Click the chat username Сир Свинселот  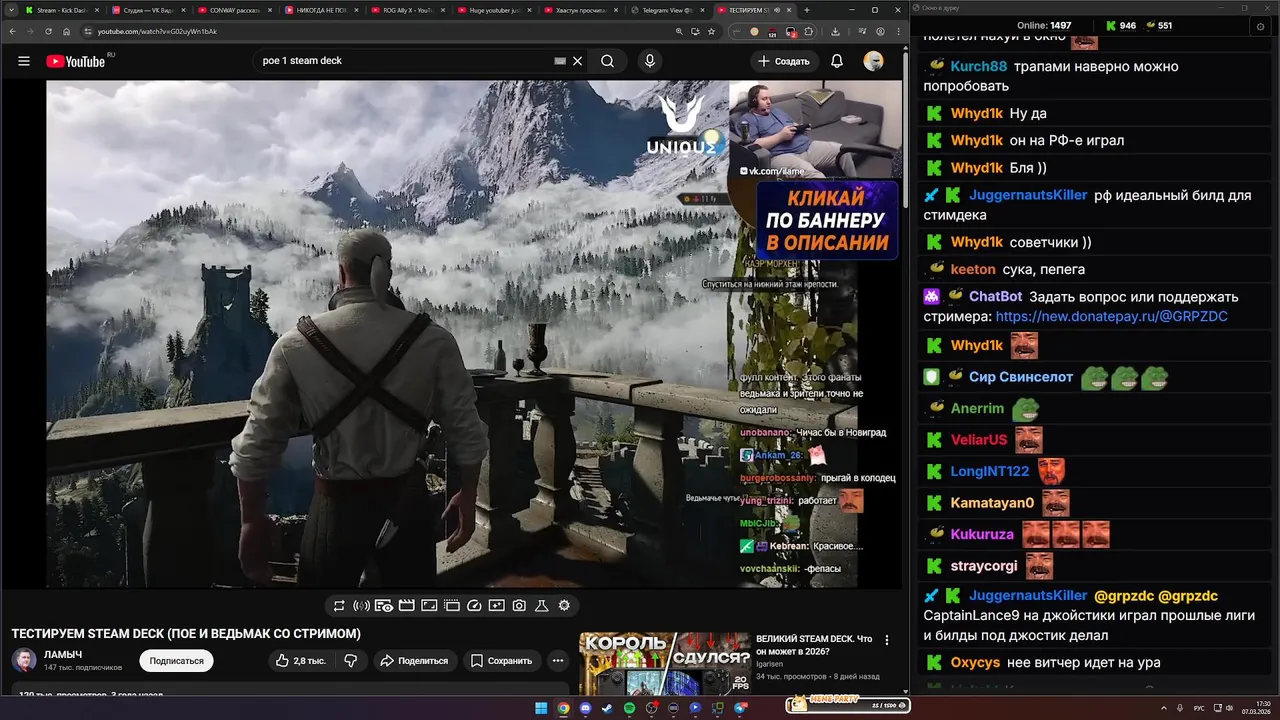tap(1020, 377)
